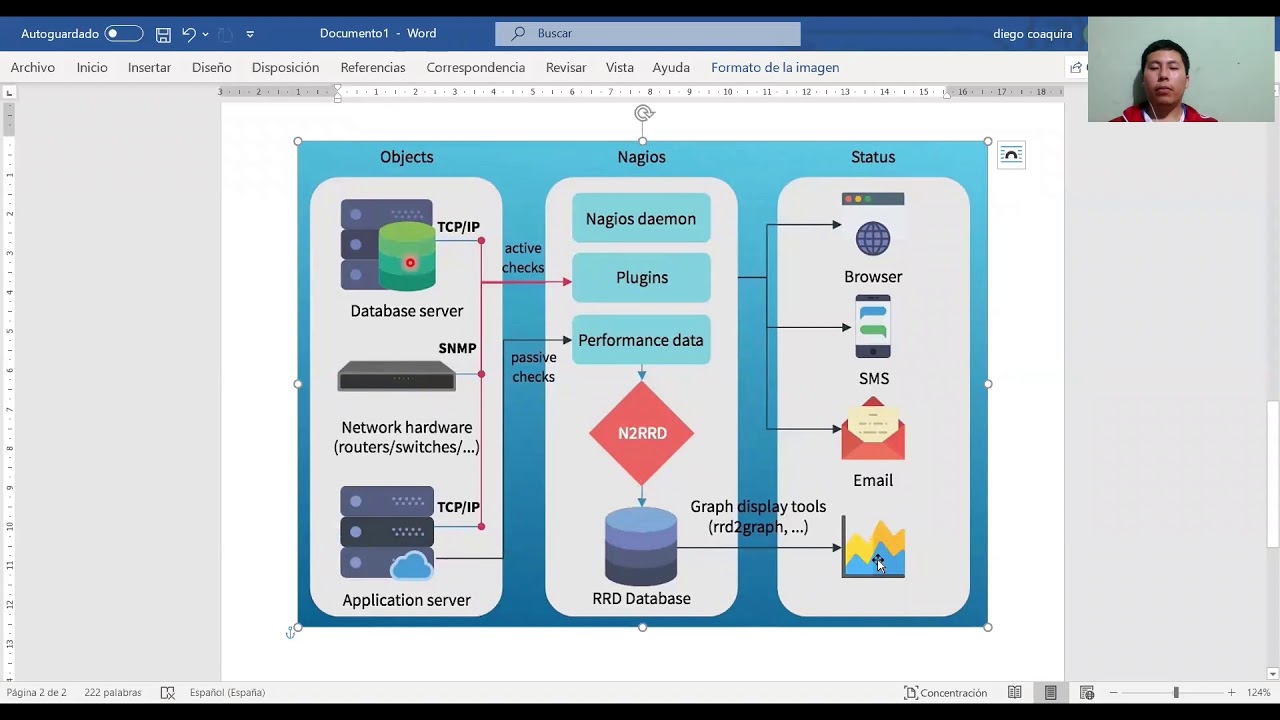Click the Database server icon in the diagram
The width and height of the screenshot is (1280, 720).
point(388,245)
